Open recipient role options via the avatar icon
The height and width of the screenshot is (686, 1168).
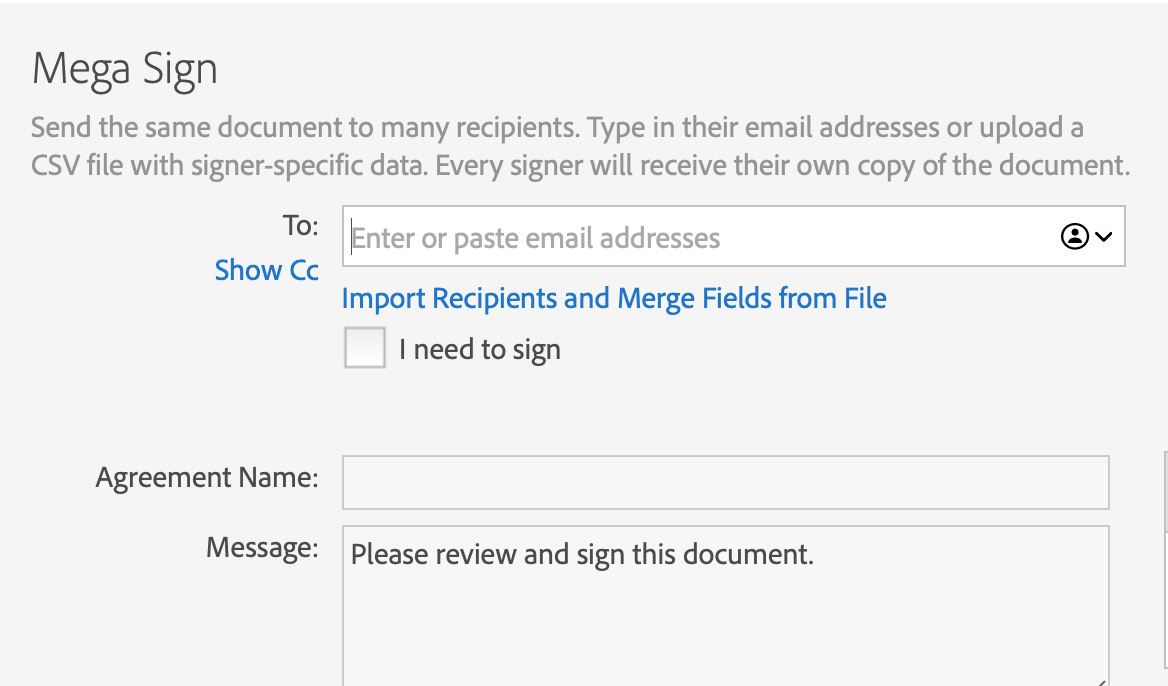point(1073,236)
